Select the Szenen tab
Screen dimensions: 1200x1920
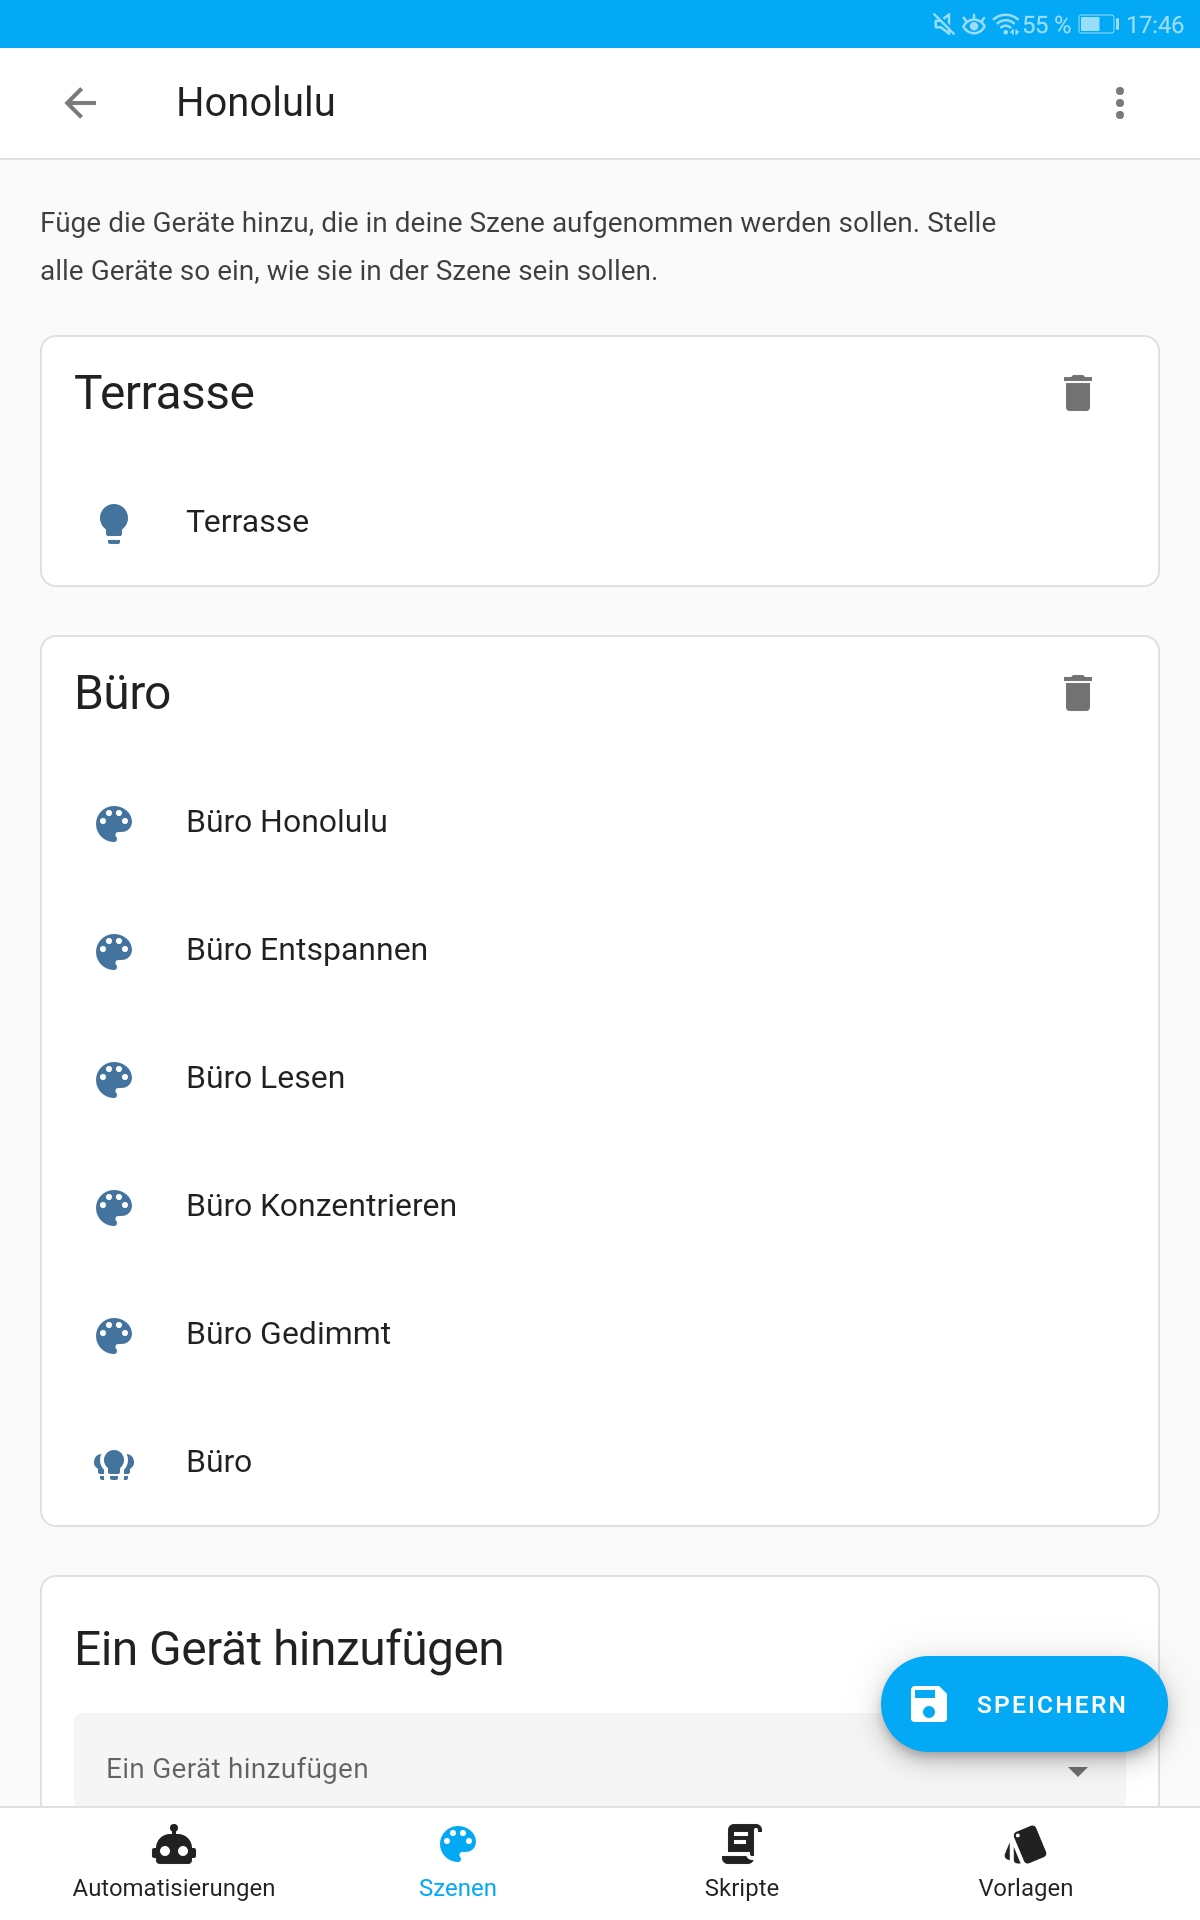tap(458, 1861)
